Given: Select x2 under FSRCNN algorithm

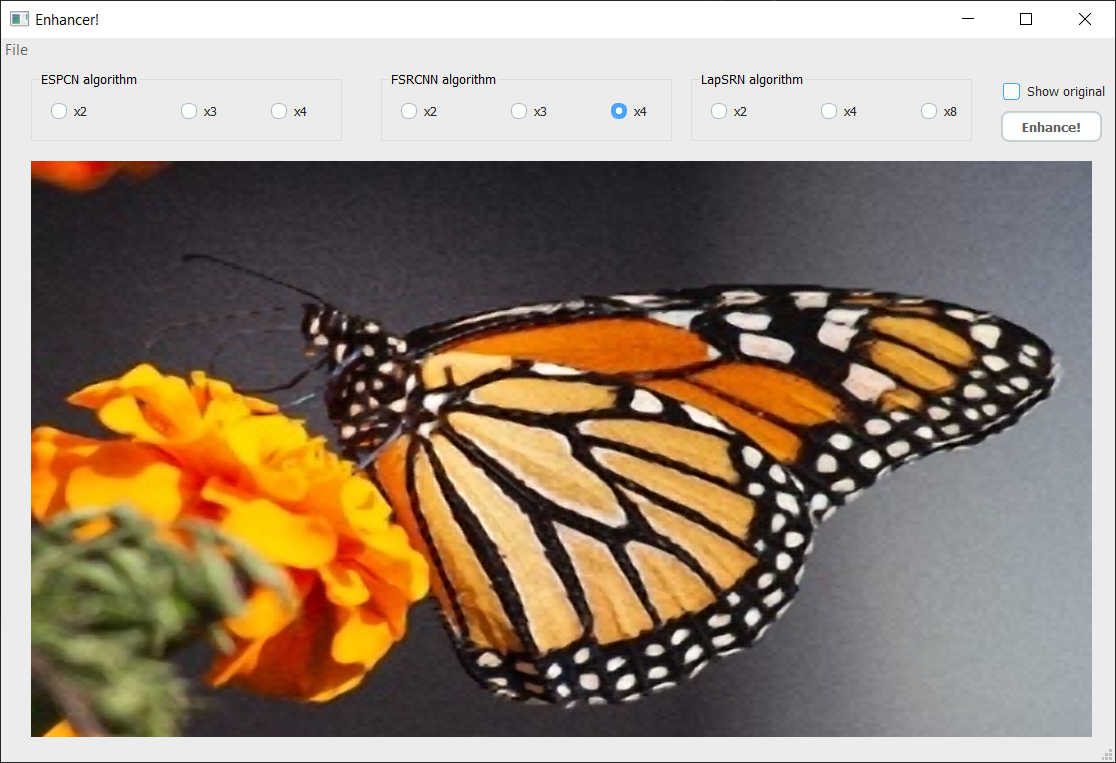Looking at the screenshot, I should click(x=408, y=111).
